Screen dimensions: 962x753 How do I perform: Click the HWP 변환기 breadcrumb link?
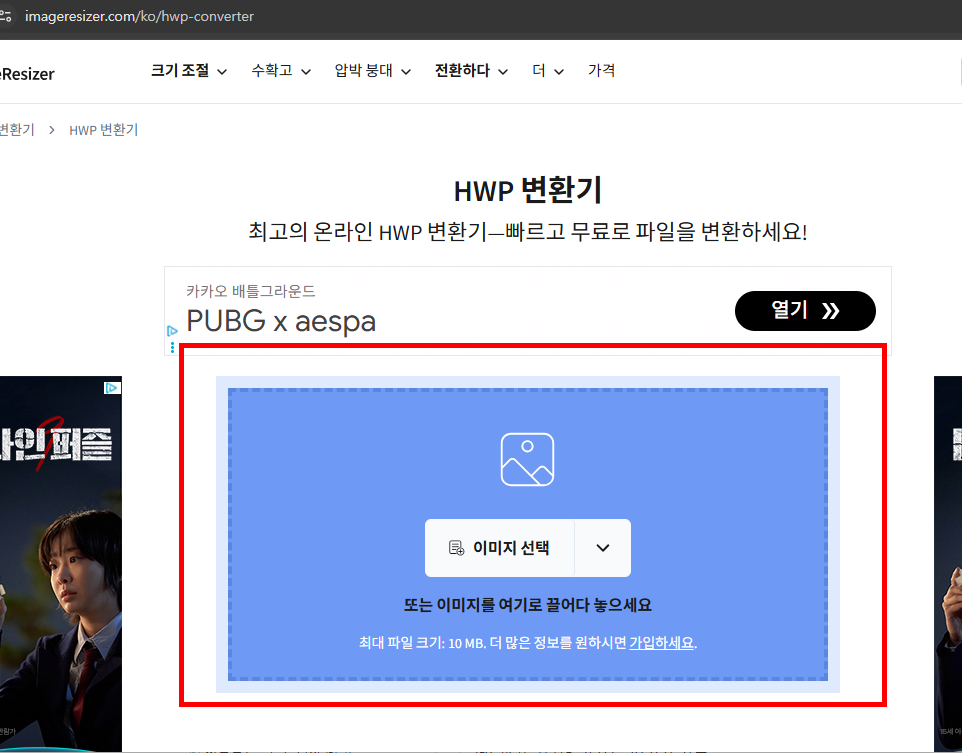(103, 129)
